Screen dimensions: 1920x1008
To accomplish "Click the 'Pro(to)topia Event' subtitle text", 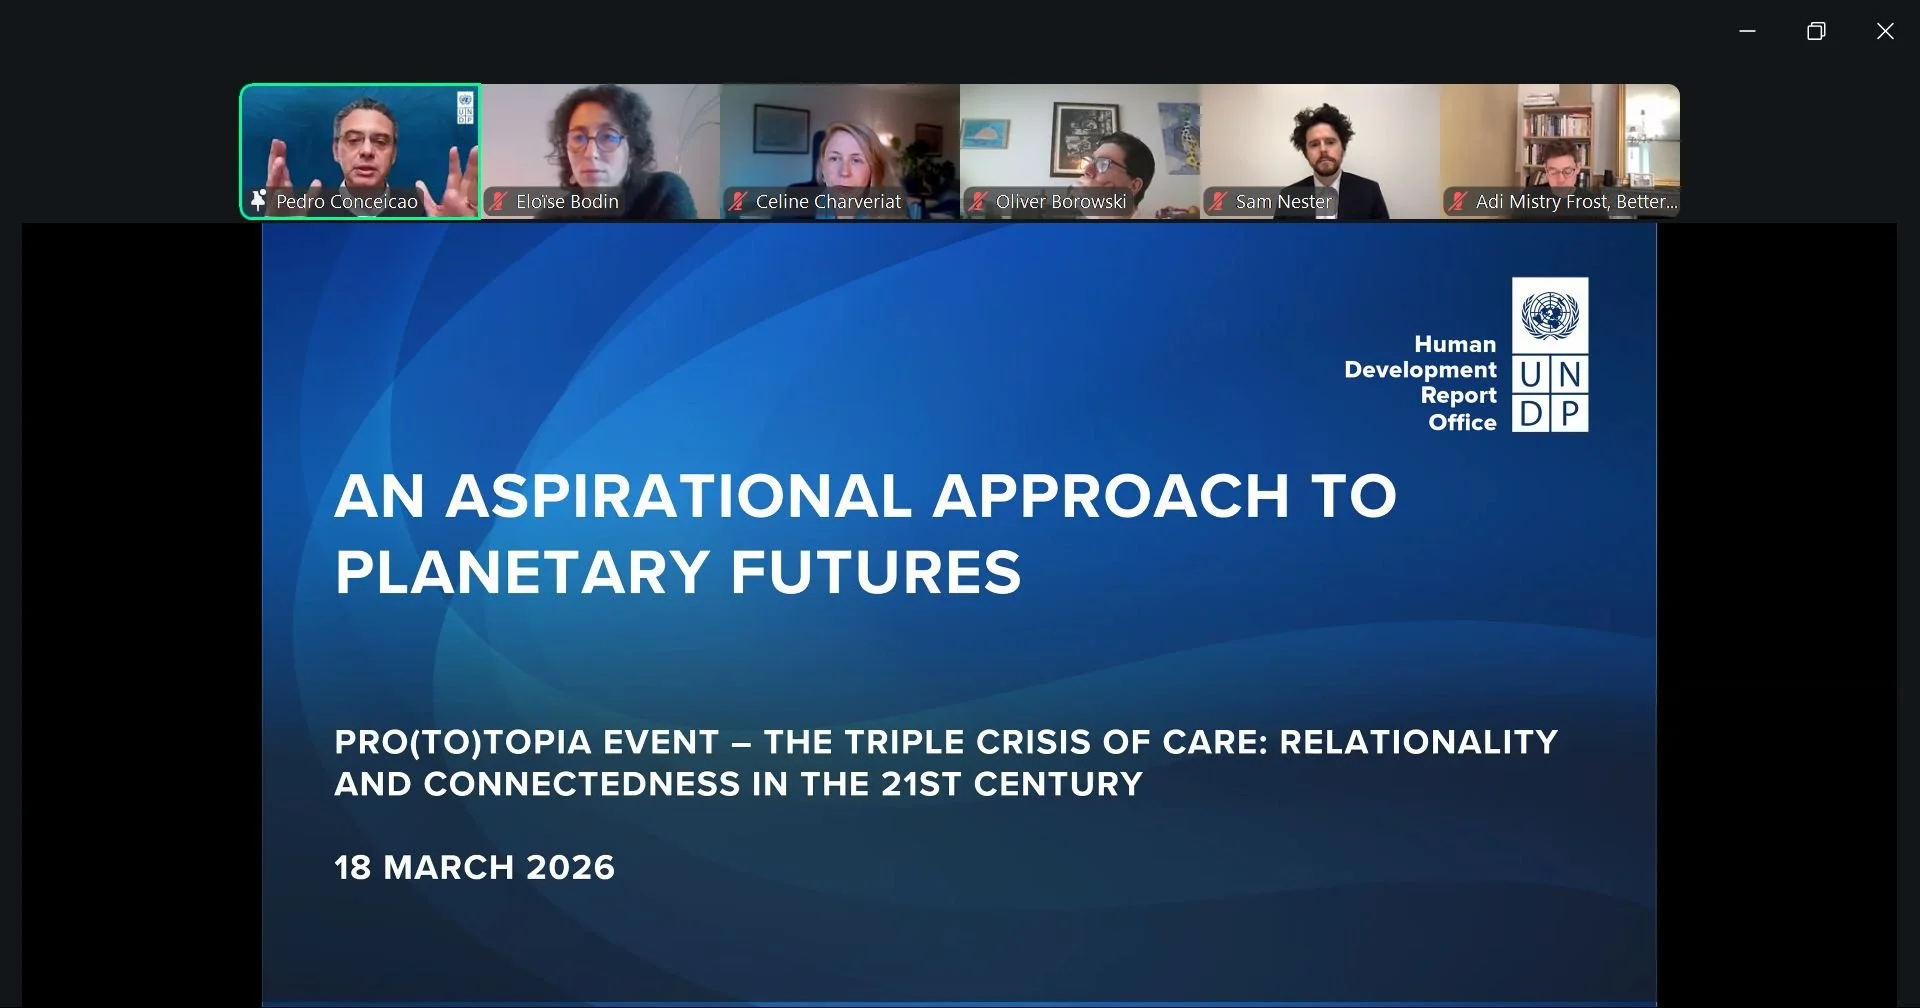I will point(946,763).
